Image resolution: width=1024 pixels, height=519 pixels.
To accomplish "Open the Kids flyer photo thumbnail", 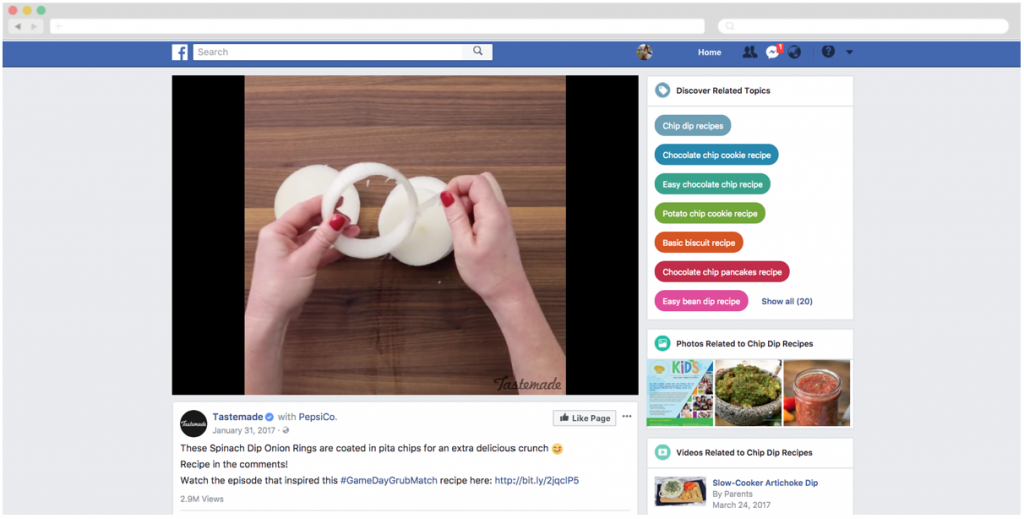I will (680, 392).
